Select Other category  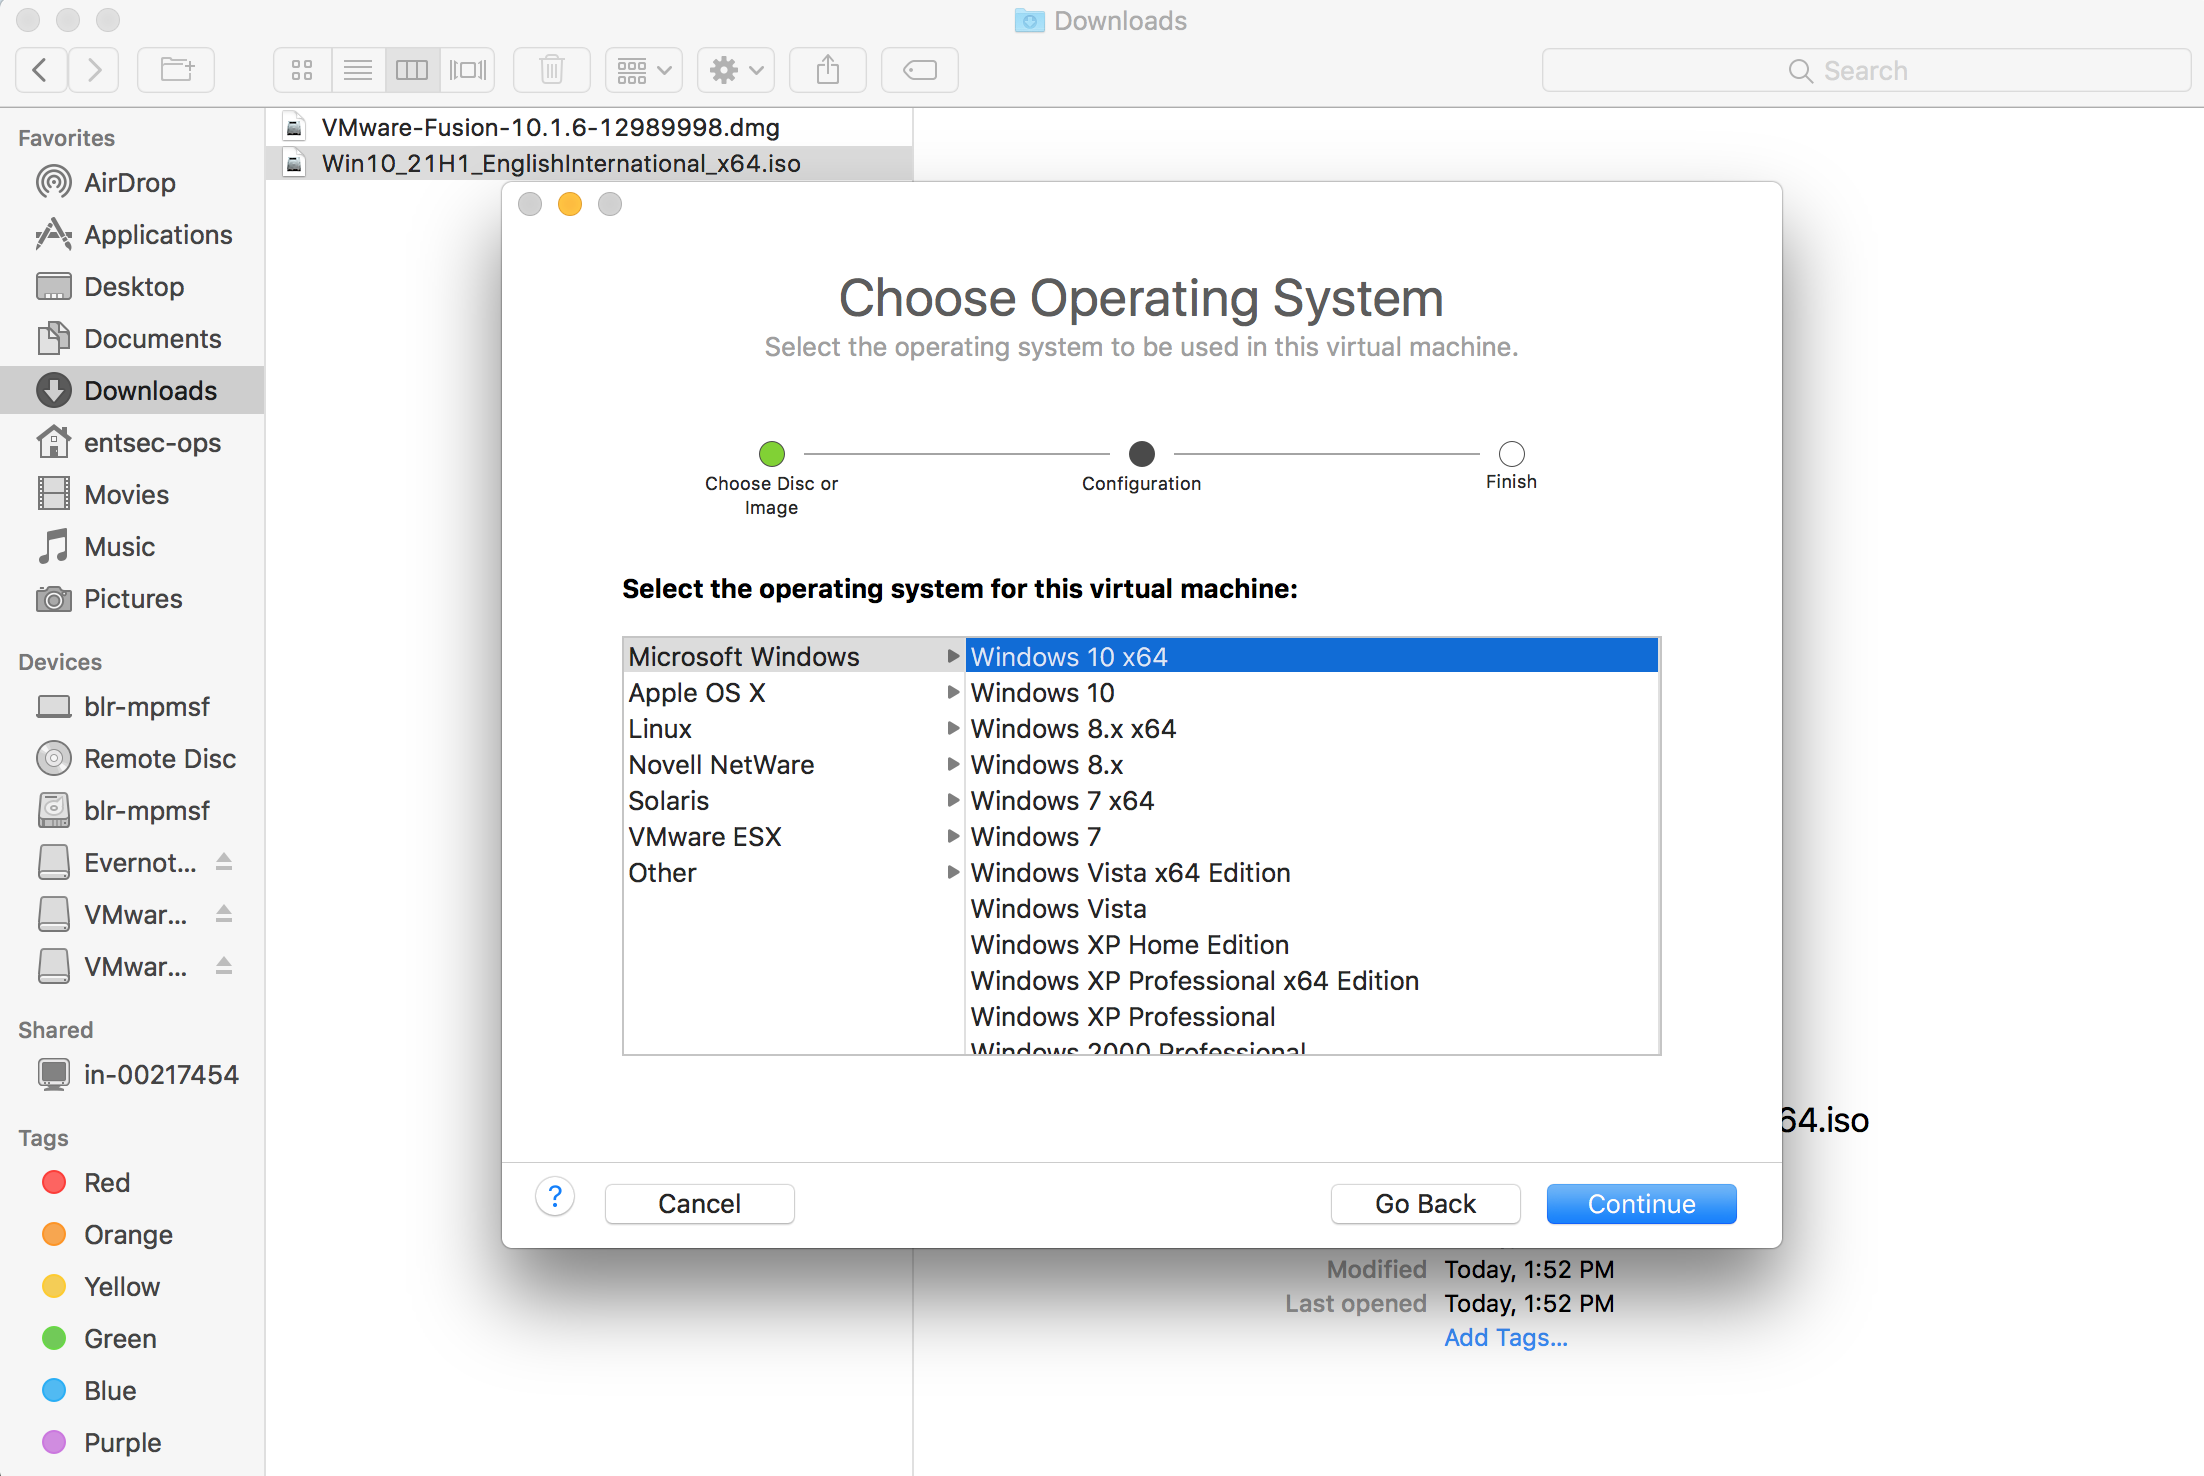tap(794, 873)
